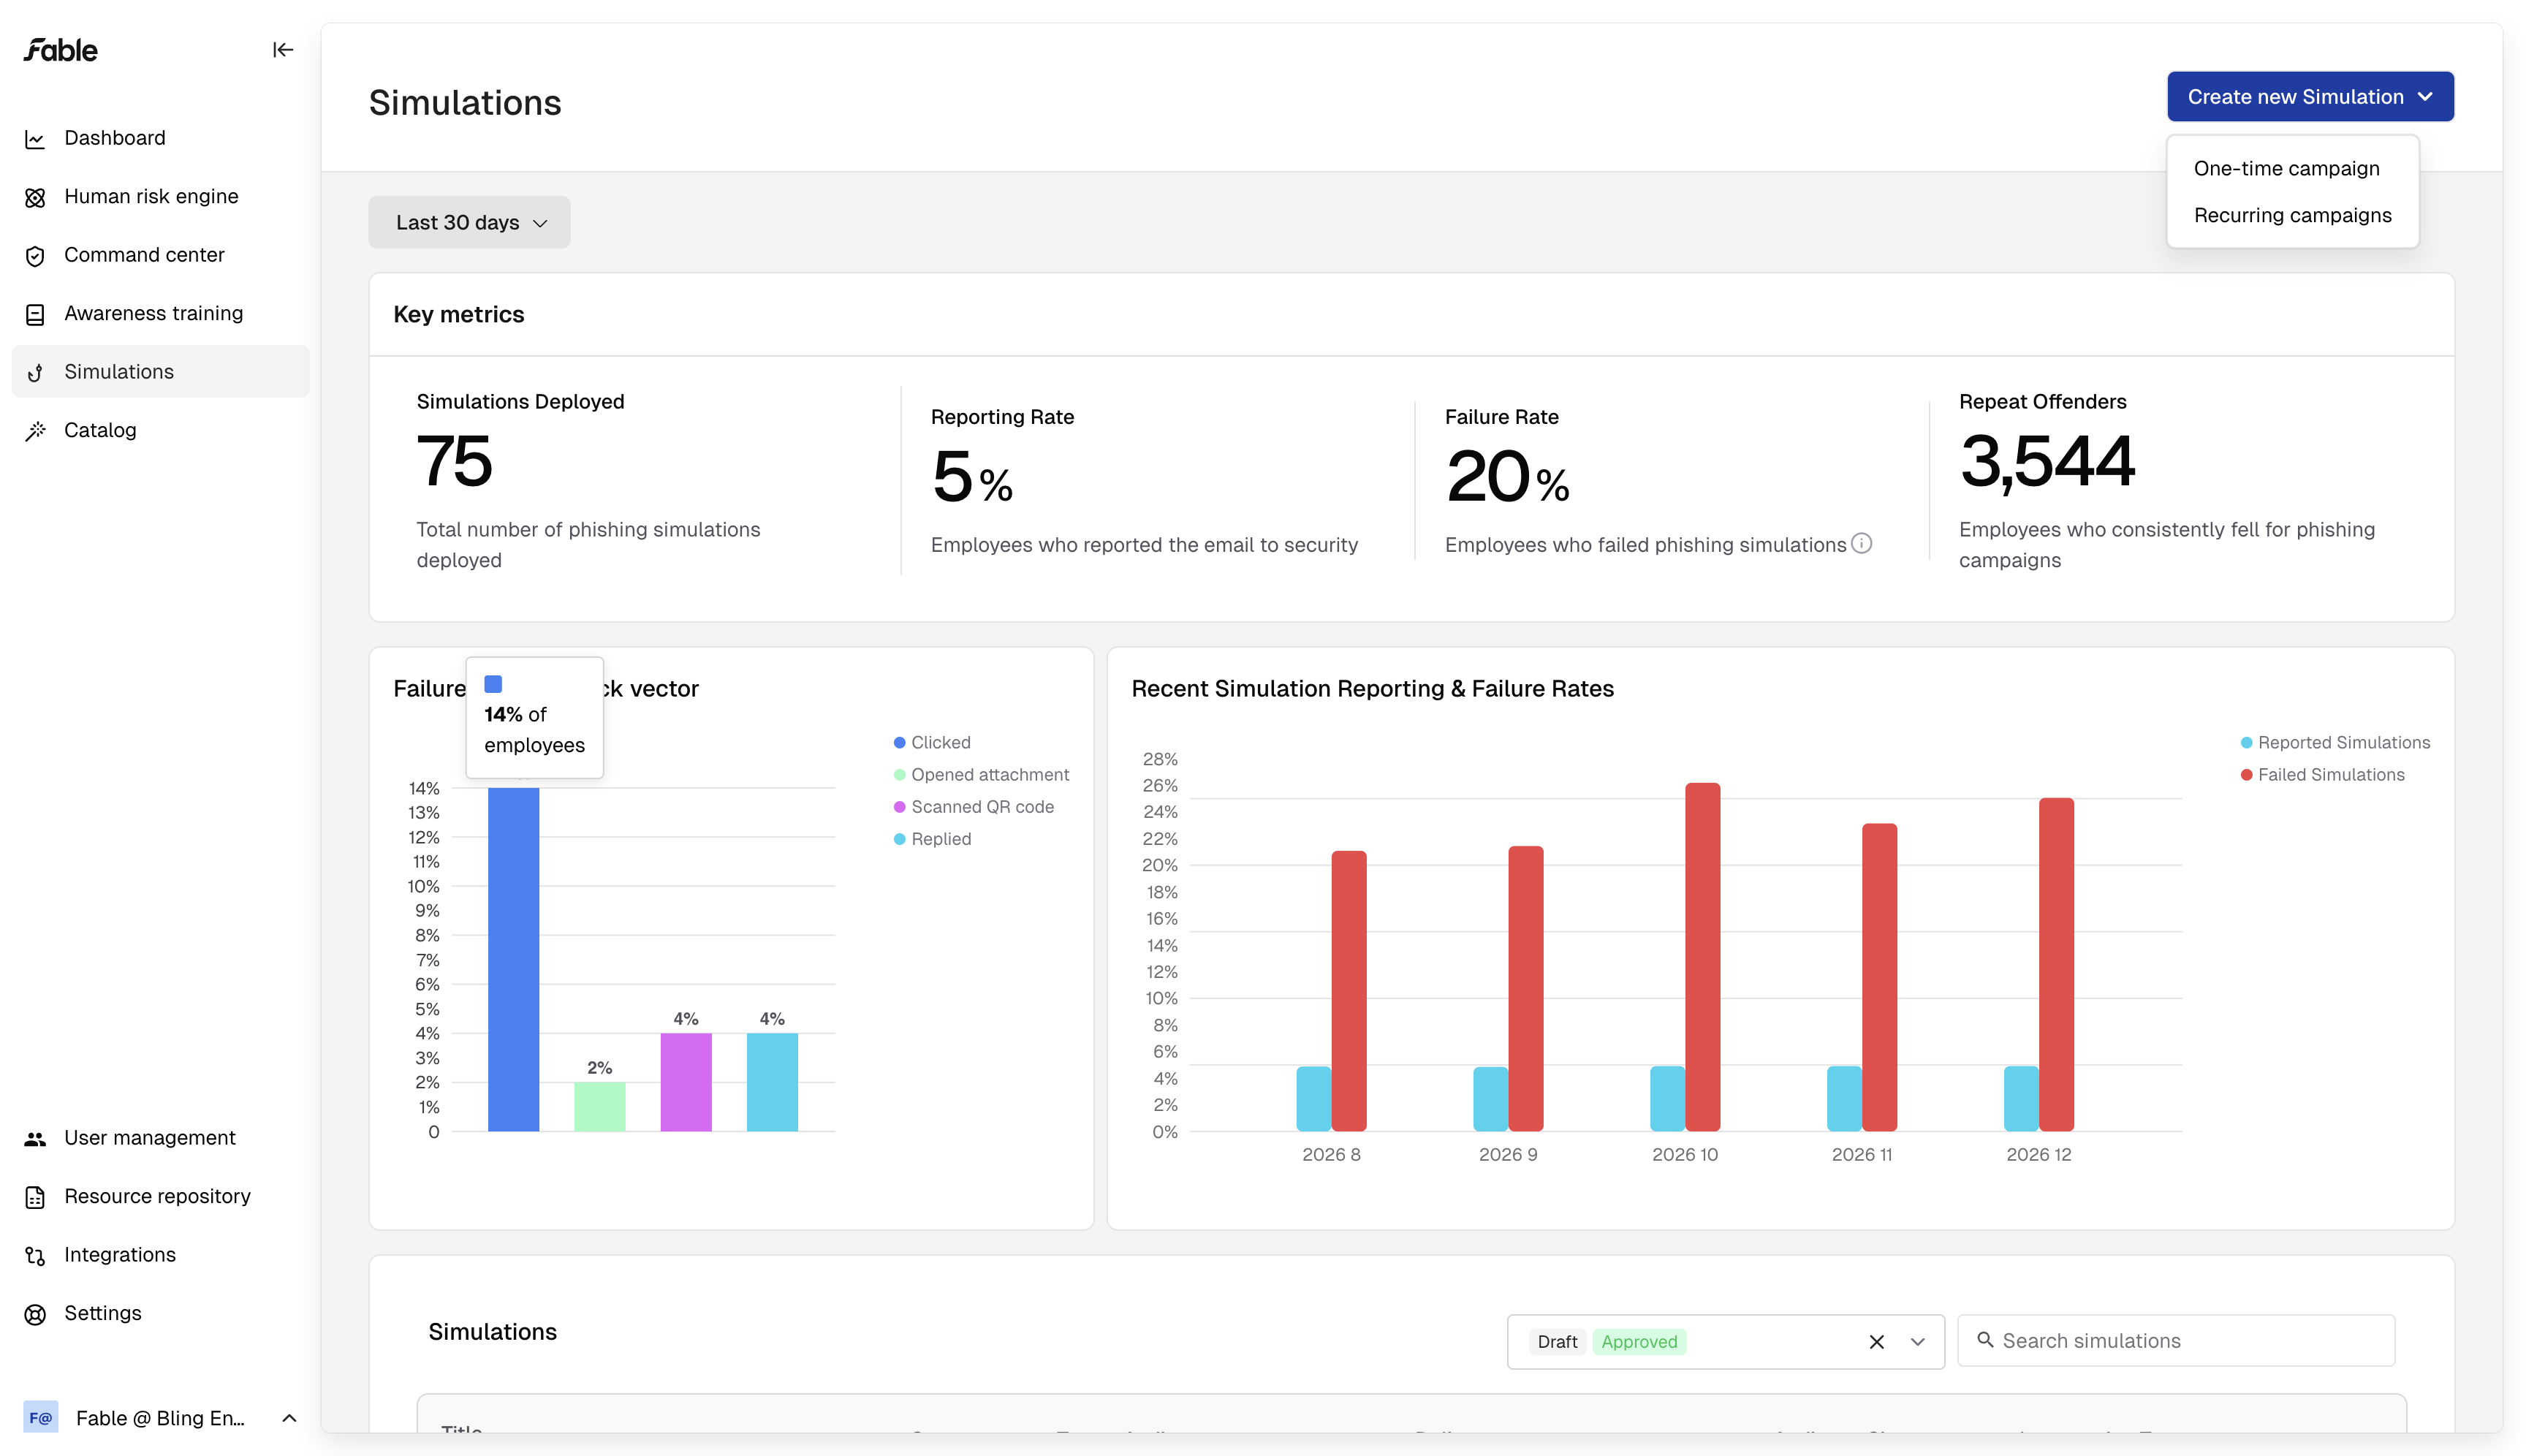This screenshot has height=1456, width=2526.
Task: Click the Key metrics heading
Action: [459, 315]
